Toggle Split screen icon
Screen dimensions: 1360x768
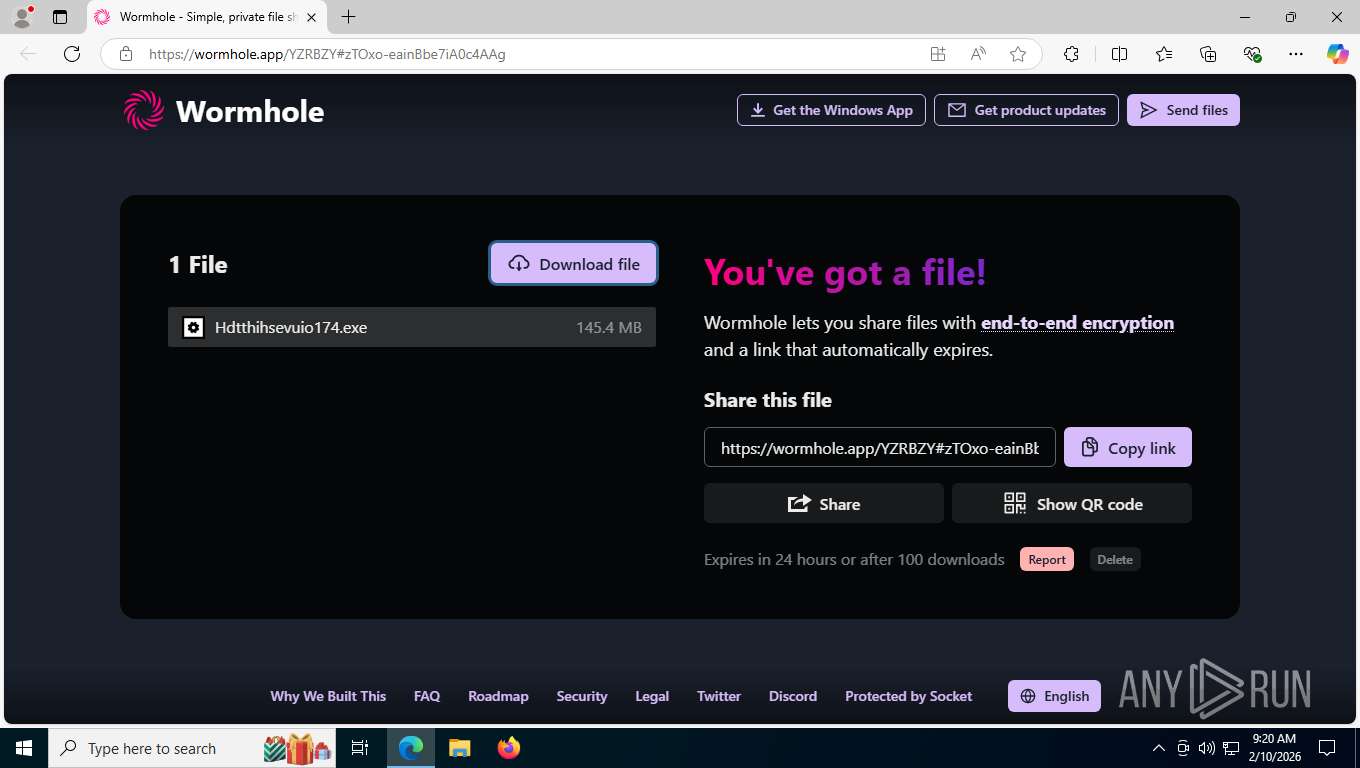click(x=1119, y=54)
